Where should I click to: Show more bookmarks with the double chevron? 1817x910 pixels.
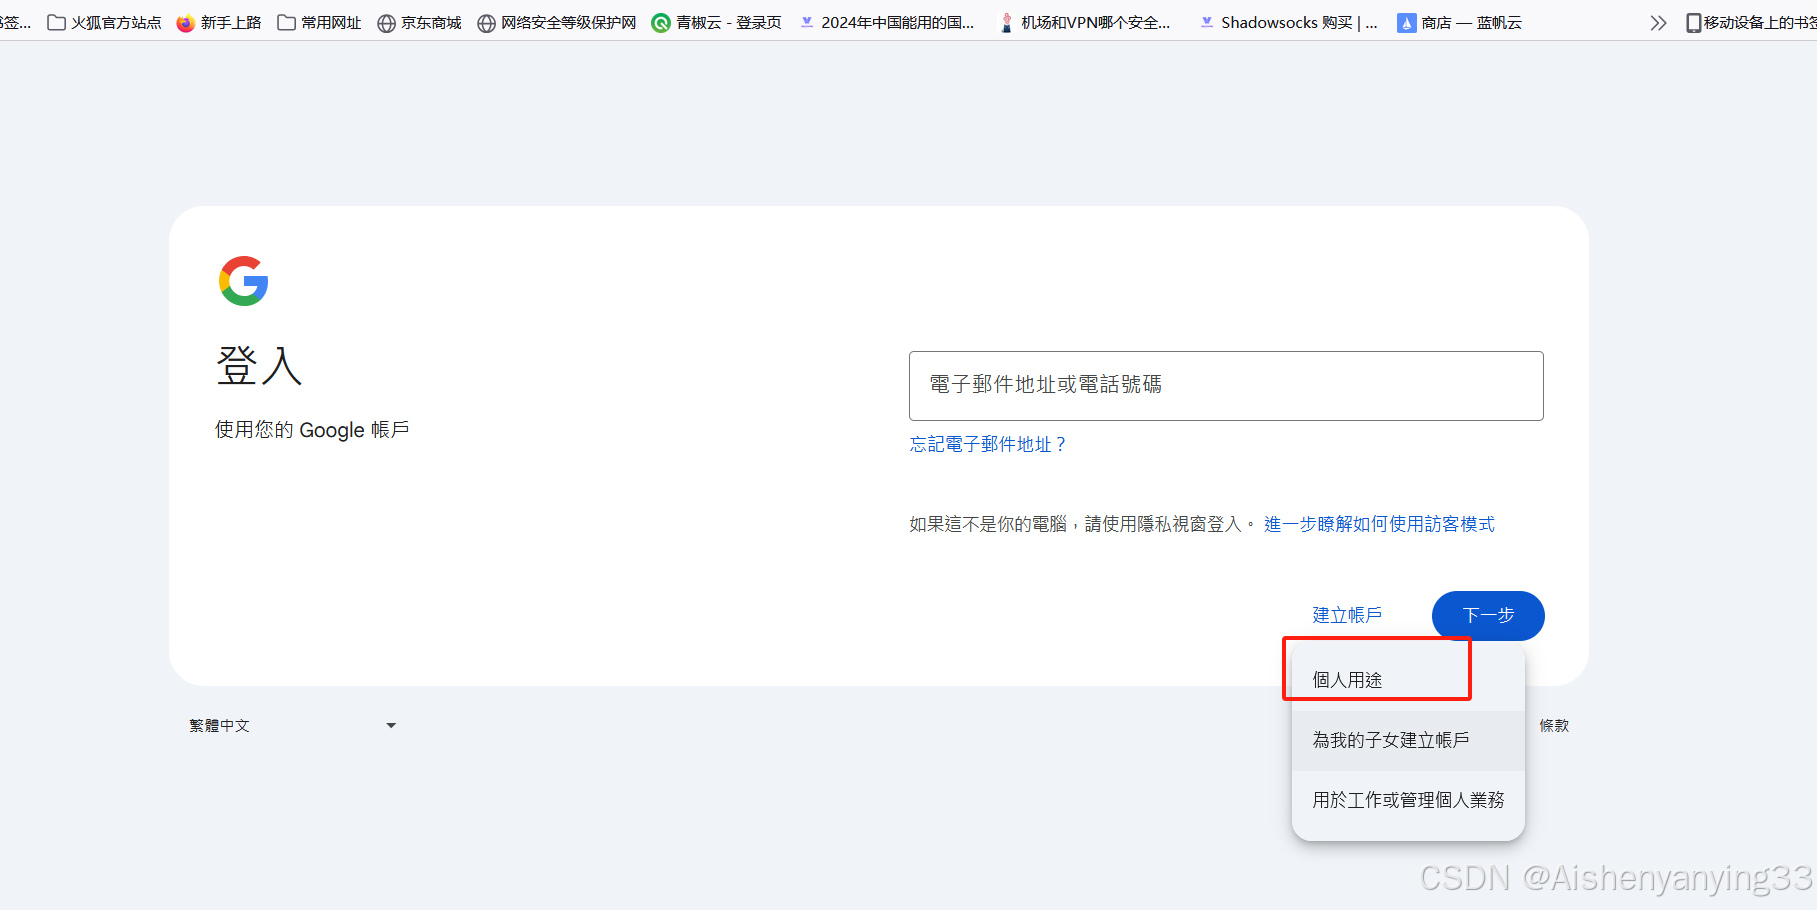pos(1658,22)
